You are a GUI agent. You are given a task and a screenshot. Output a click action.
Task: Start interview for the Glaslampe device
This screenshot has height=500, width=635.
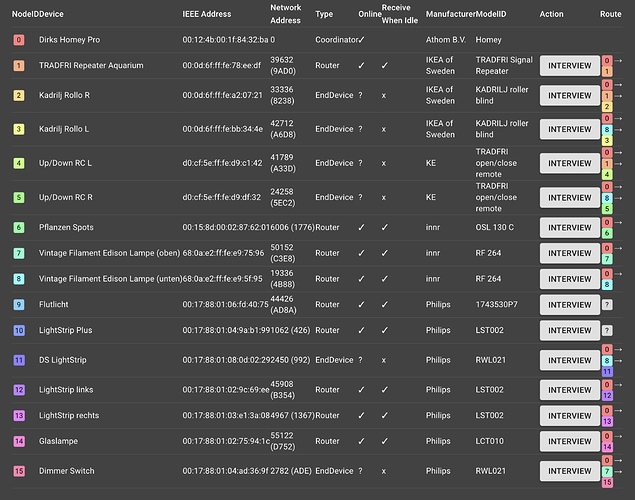tap(569, 441)
